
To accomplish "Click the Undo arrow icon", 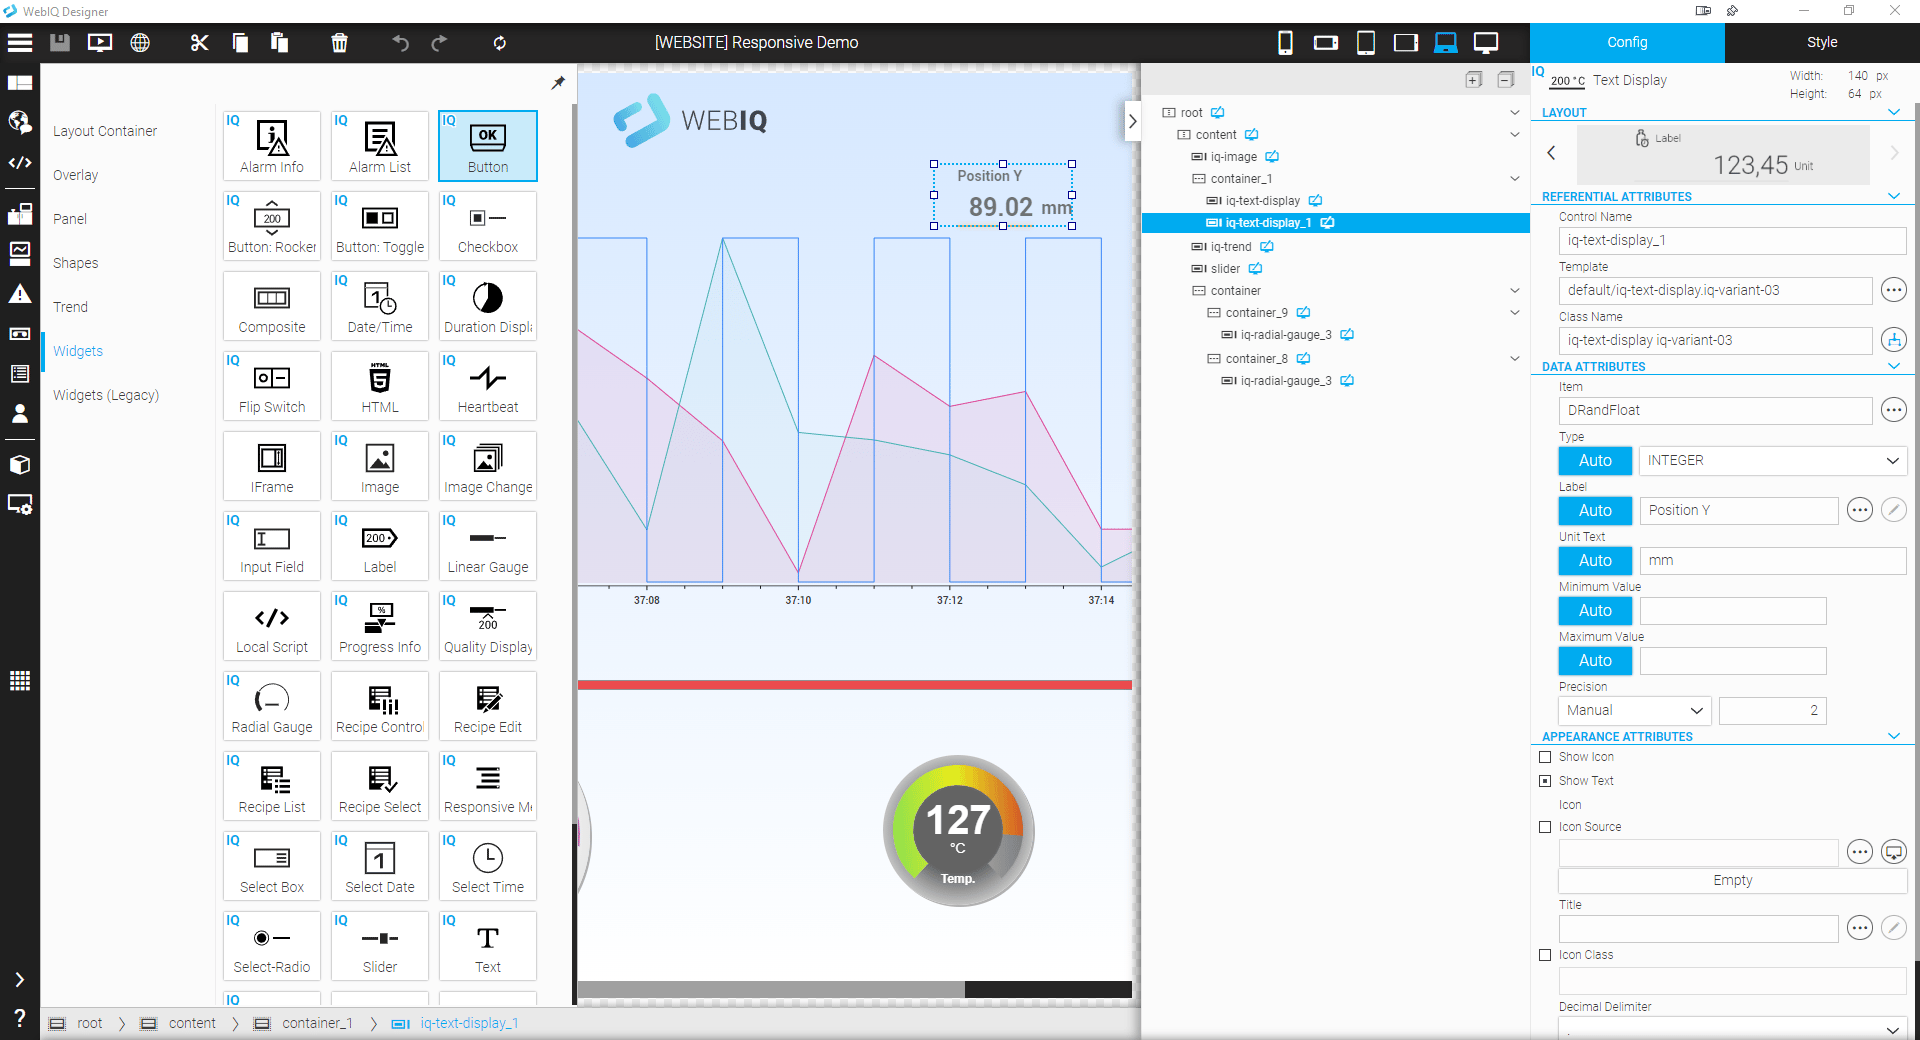I will pyautogui.click(x=401, y=42).
